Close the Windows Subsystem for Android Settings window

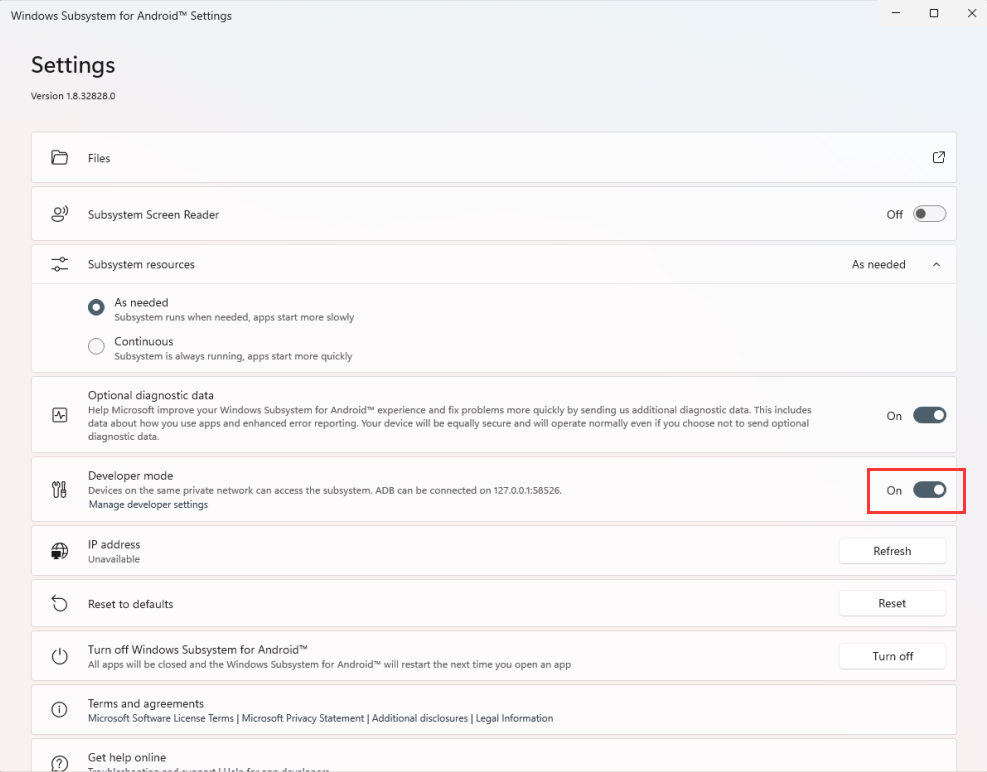click(x=971, y=13)
